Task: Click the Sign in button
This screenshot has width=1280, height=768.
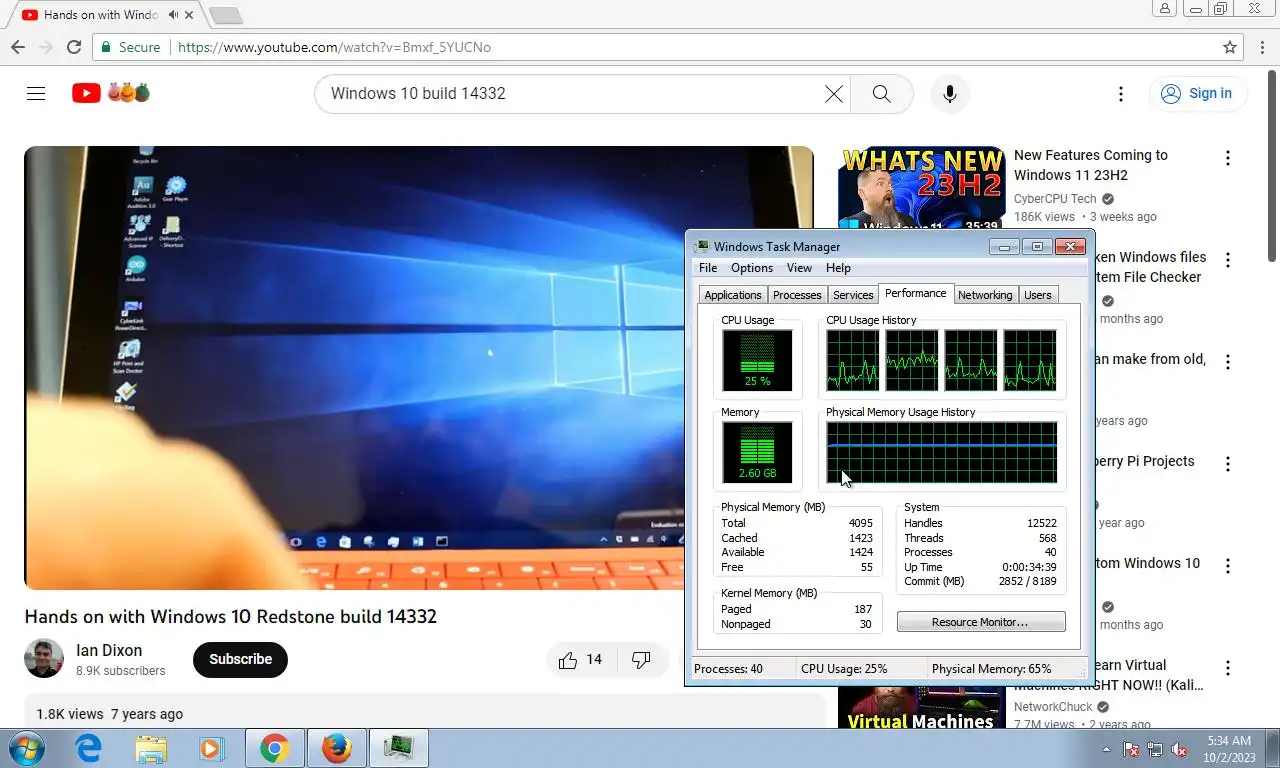Action: [1198, 93]
